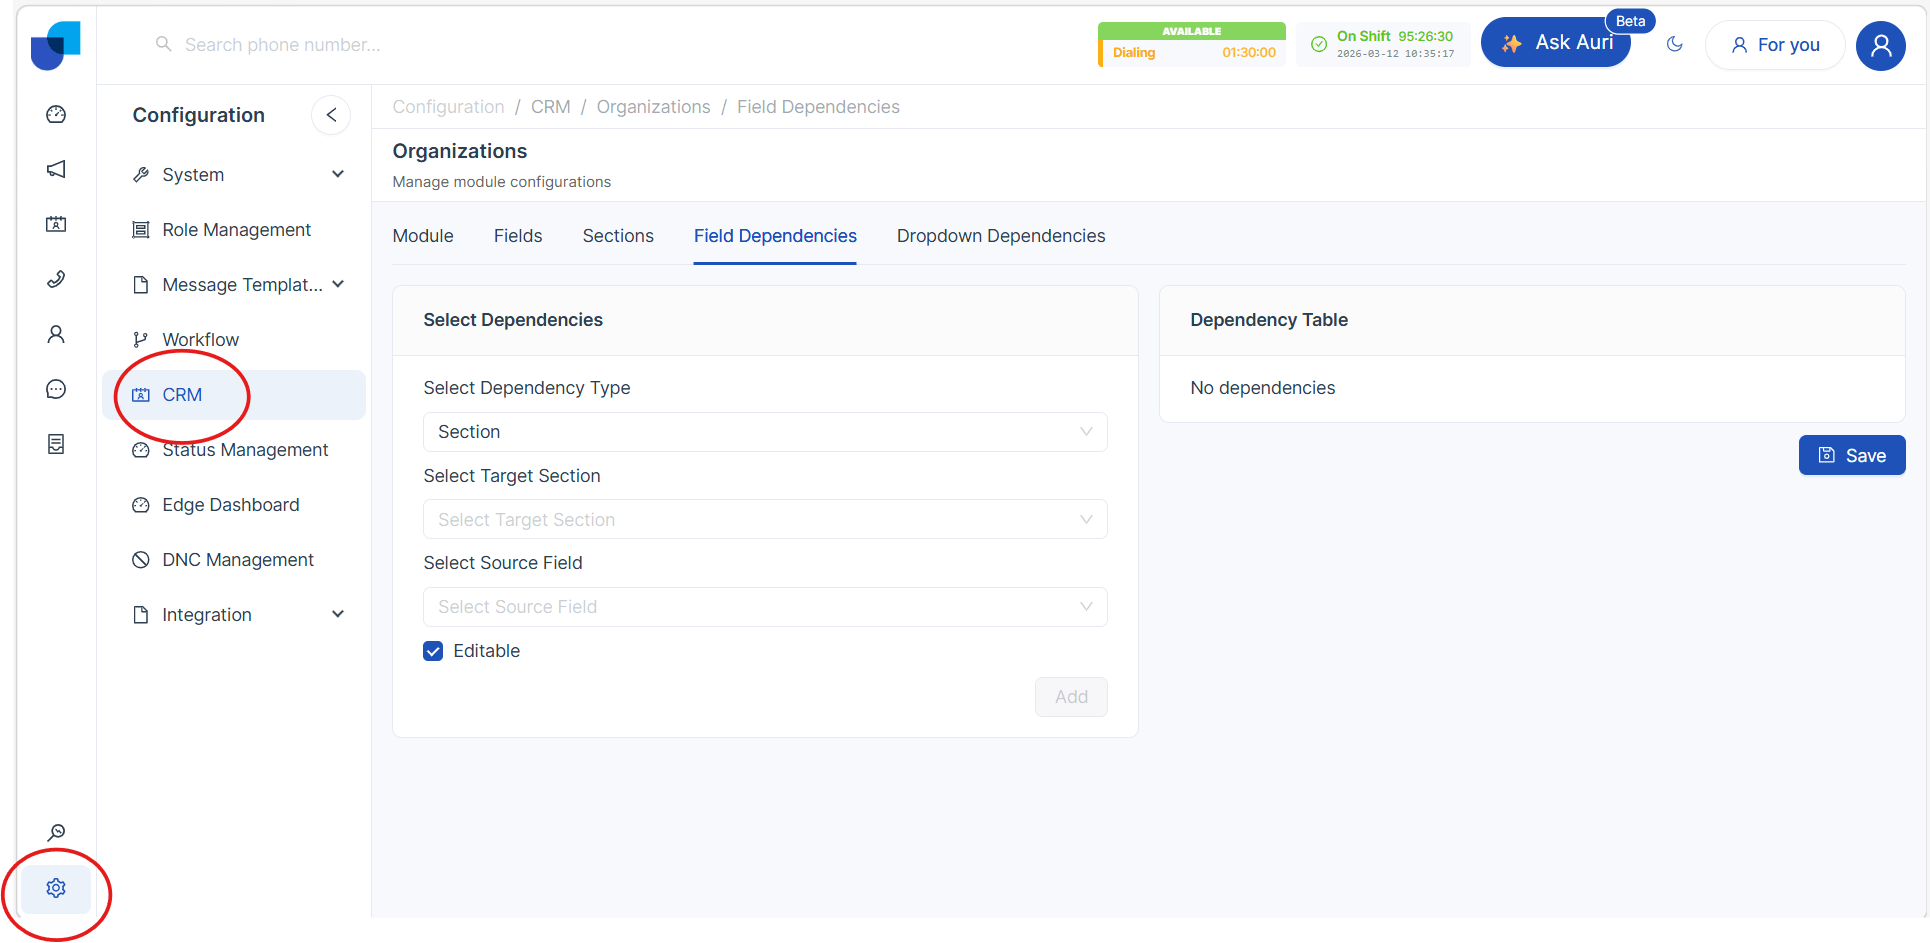Open the Select Target Section dropdown
Viewport: 1930px width, 943px height.
[765, 520]
